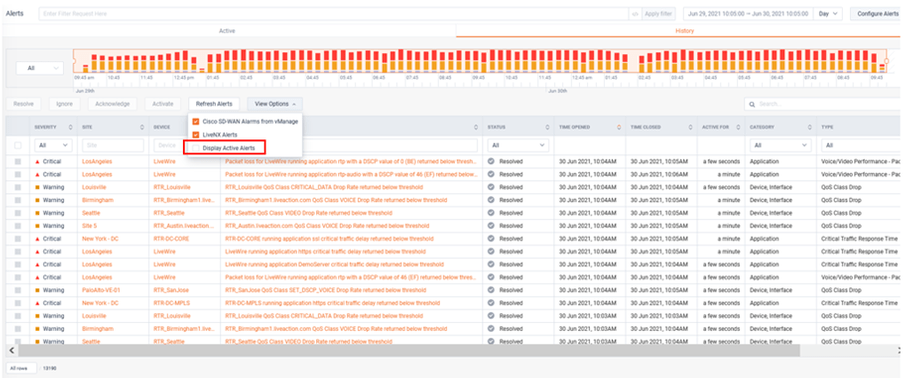
Task: Select checkbox for the RTR_SanJose row
Action: pyautogui.click(x=18, y=290)
